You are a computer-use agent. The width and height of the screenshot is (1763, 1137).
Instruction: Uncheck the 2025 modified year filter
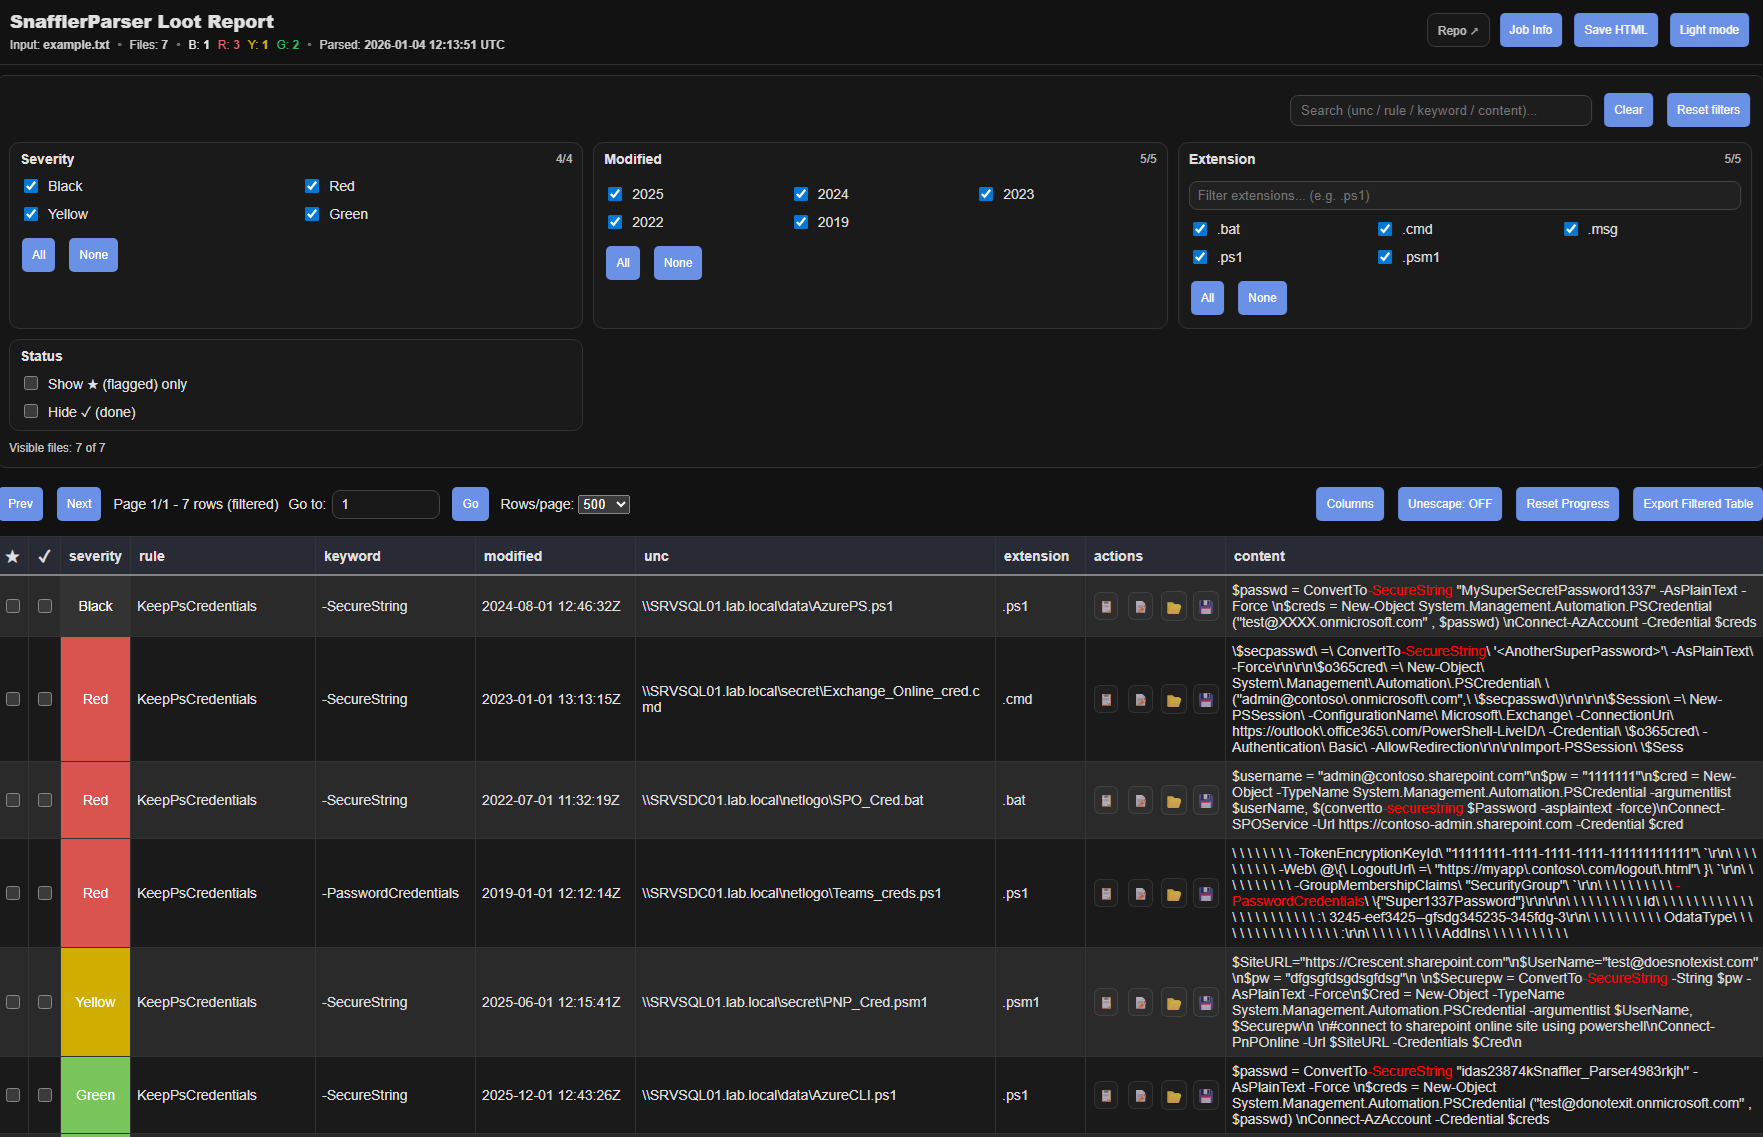pos(615,194)
